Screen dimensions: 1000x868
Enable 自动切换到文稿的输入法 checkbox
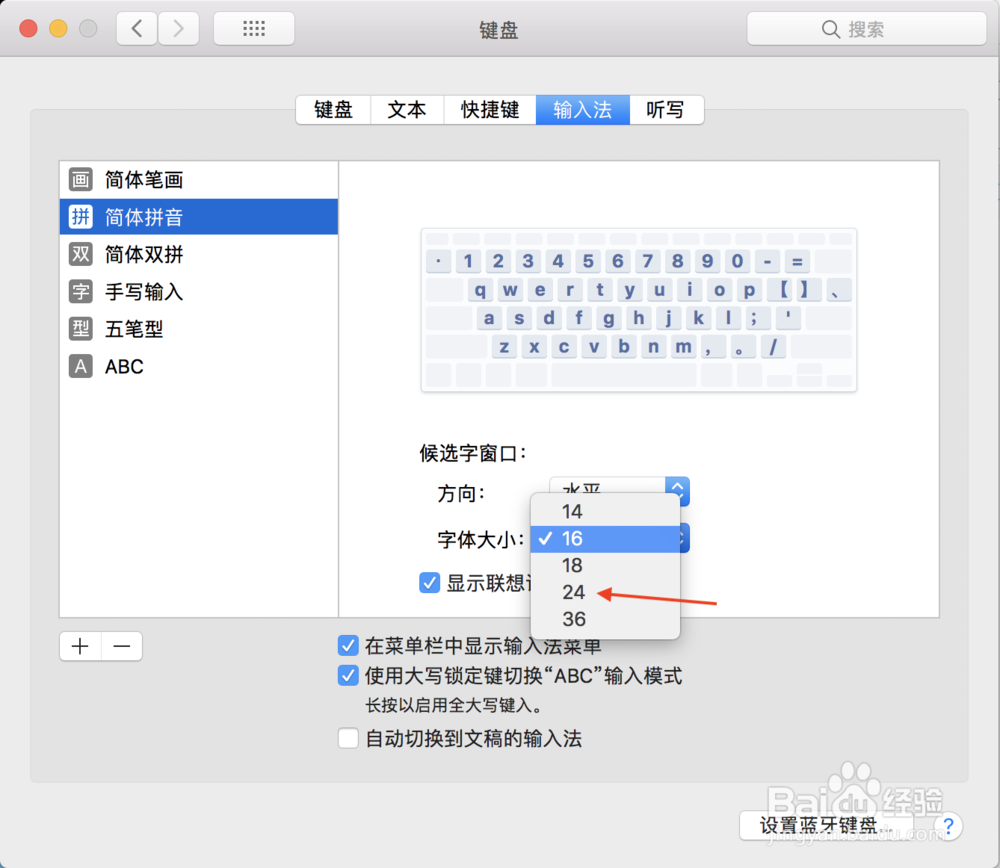[x=348, y=739]
